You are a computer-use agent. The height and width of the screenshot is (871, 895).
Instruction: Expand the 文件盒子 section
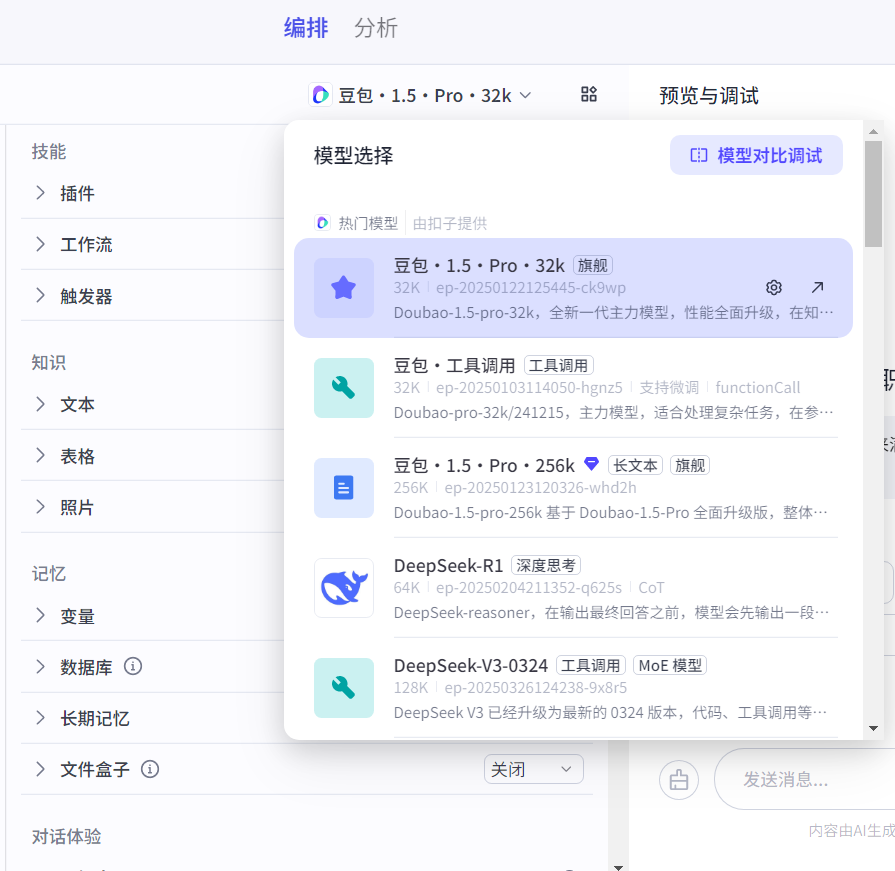point(40,769)
